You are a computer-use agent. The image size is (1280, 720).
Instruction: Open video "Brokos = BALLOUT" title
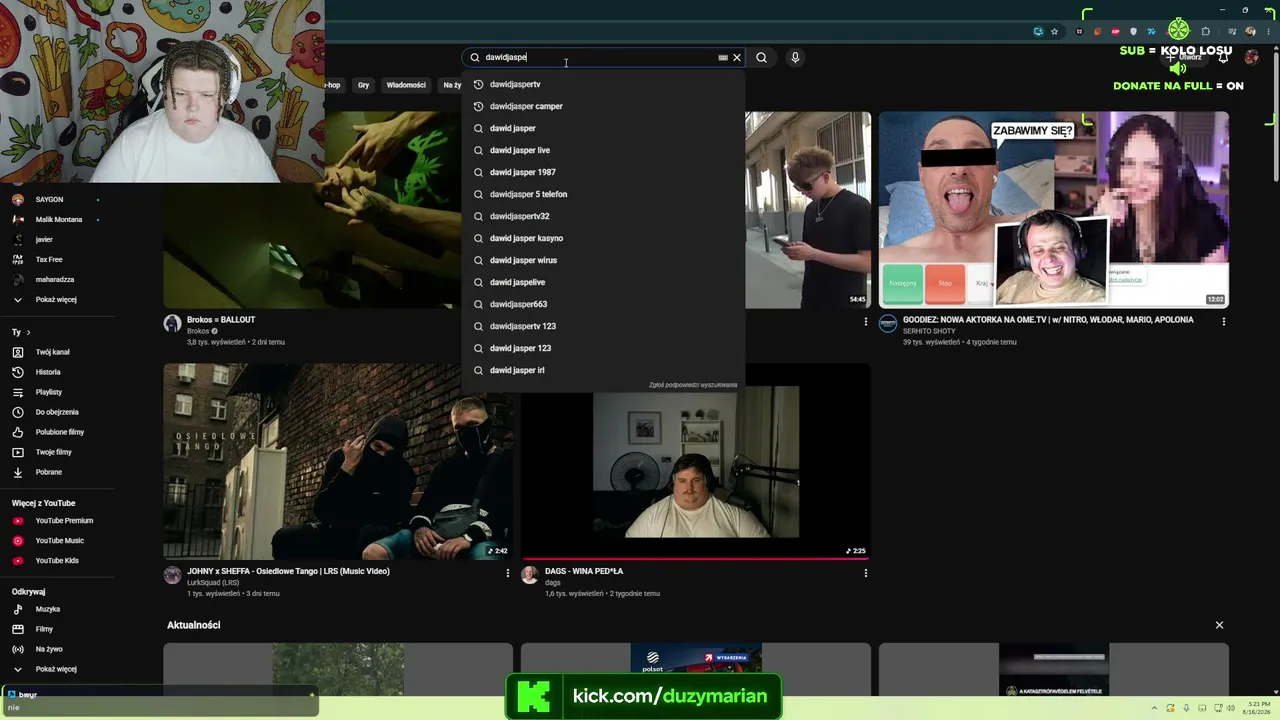click(x=221, y=320)
